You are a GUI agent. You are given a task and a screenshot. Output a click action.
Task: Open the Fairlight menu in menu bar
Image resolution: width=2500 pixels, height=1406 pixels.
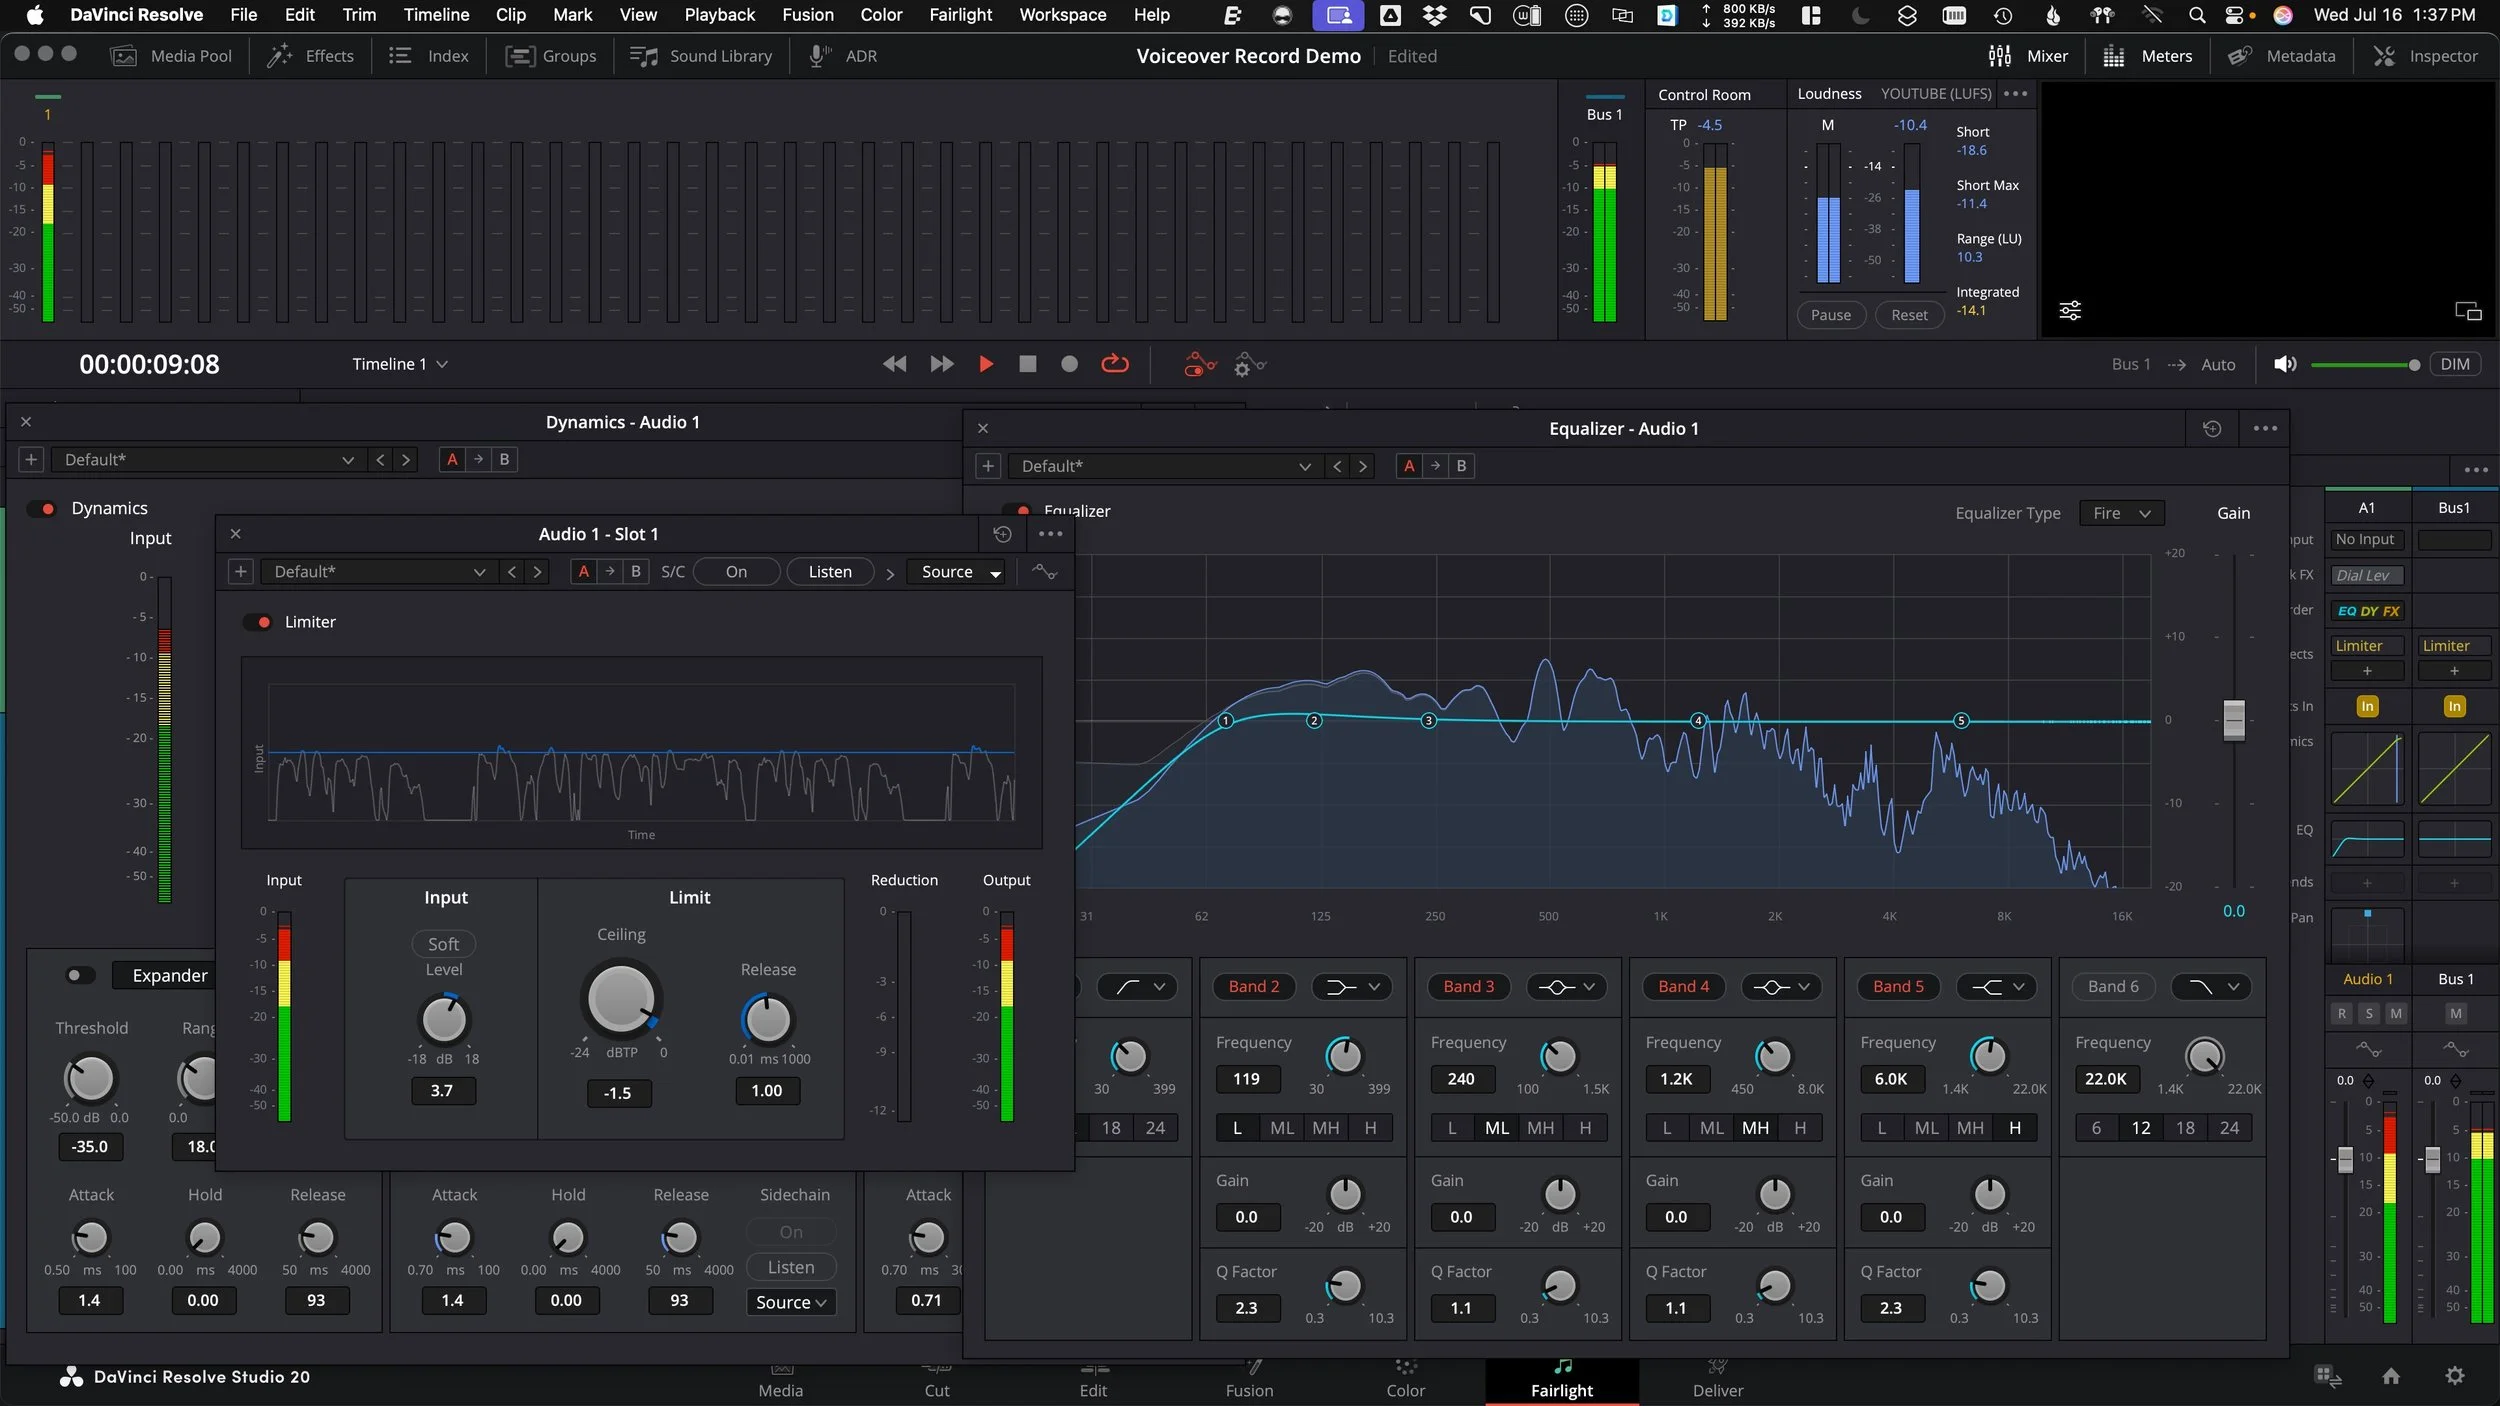(x=960, y=15)
